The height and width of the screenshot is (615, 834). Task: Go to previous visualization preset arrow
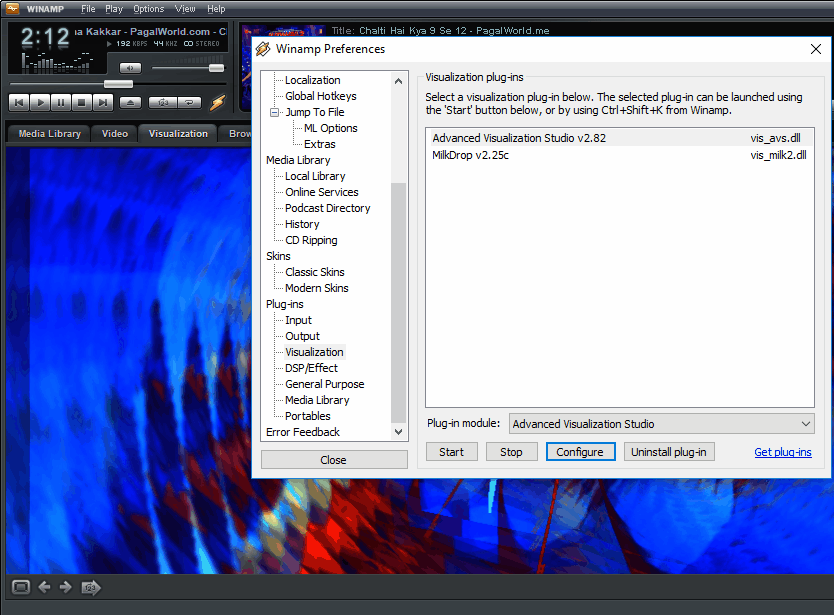pos(44,587)
